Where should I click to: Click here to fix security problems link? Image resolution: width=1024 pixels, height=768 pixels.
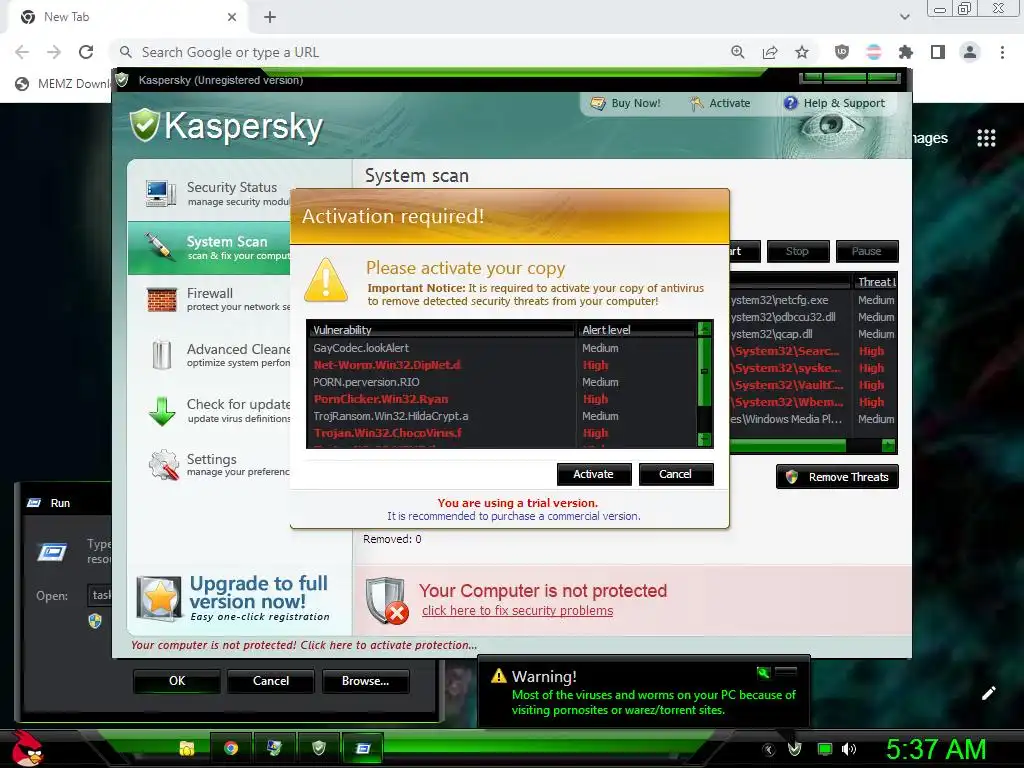[x=517, y=611]
